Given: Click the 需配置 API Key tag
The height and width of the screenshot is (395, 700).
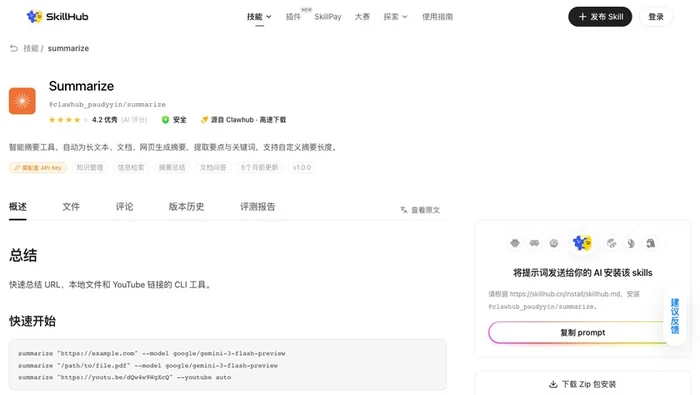Looking at the screenshot, I should tap(38, 168).
